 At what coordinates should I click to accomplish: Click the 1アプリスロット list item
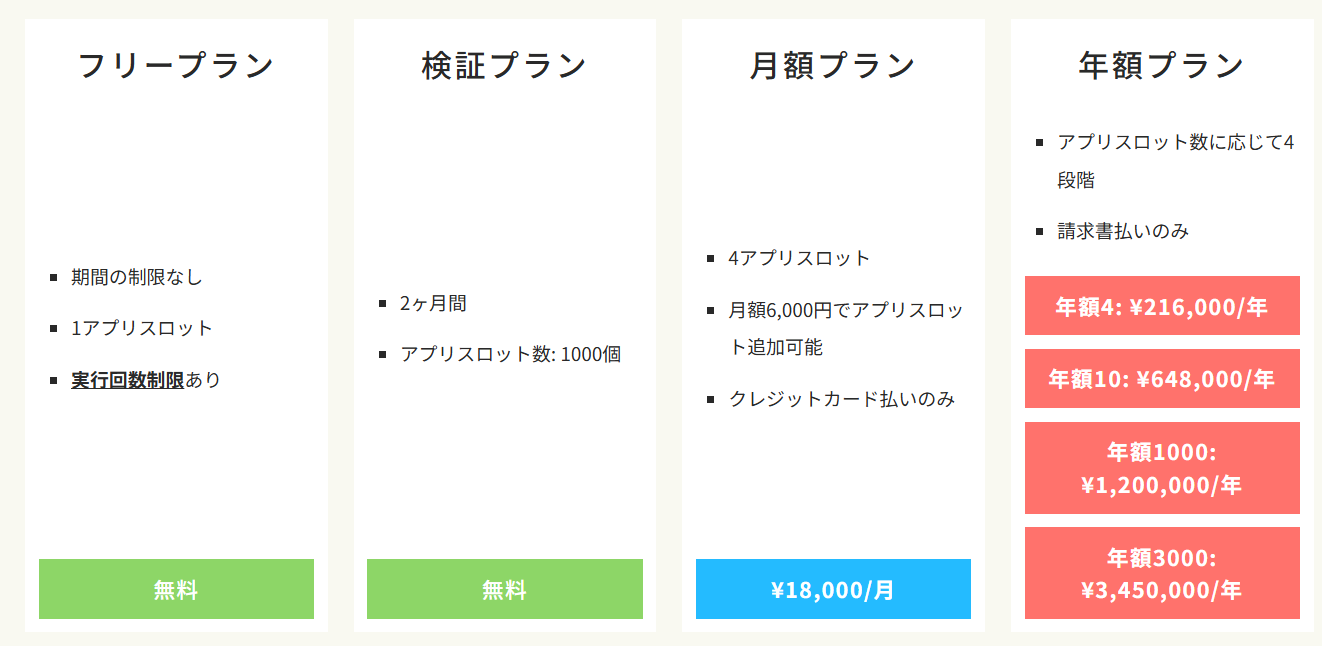pos(142,328)
